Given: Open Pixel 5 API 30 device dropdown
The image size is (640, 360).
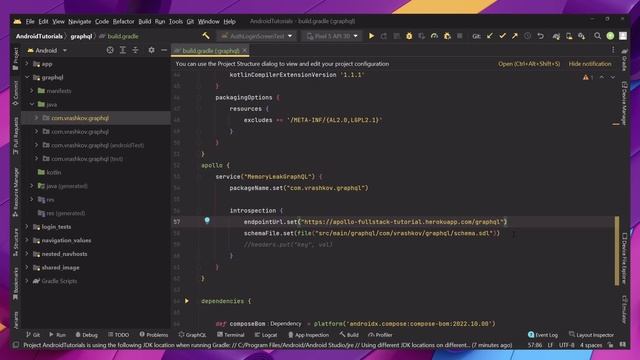Looking at the screenshot, I should [x=332, y=36].
